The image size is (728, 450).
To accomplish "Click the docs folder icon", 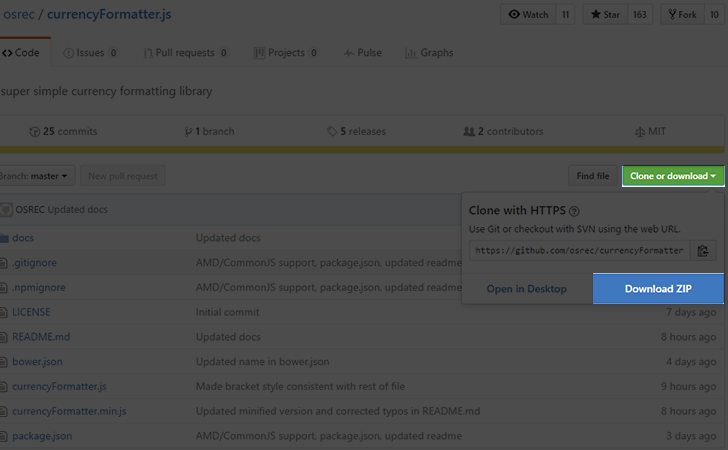I will click(4, 238).
